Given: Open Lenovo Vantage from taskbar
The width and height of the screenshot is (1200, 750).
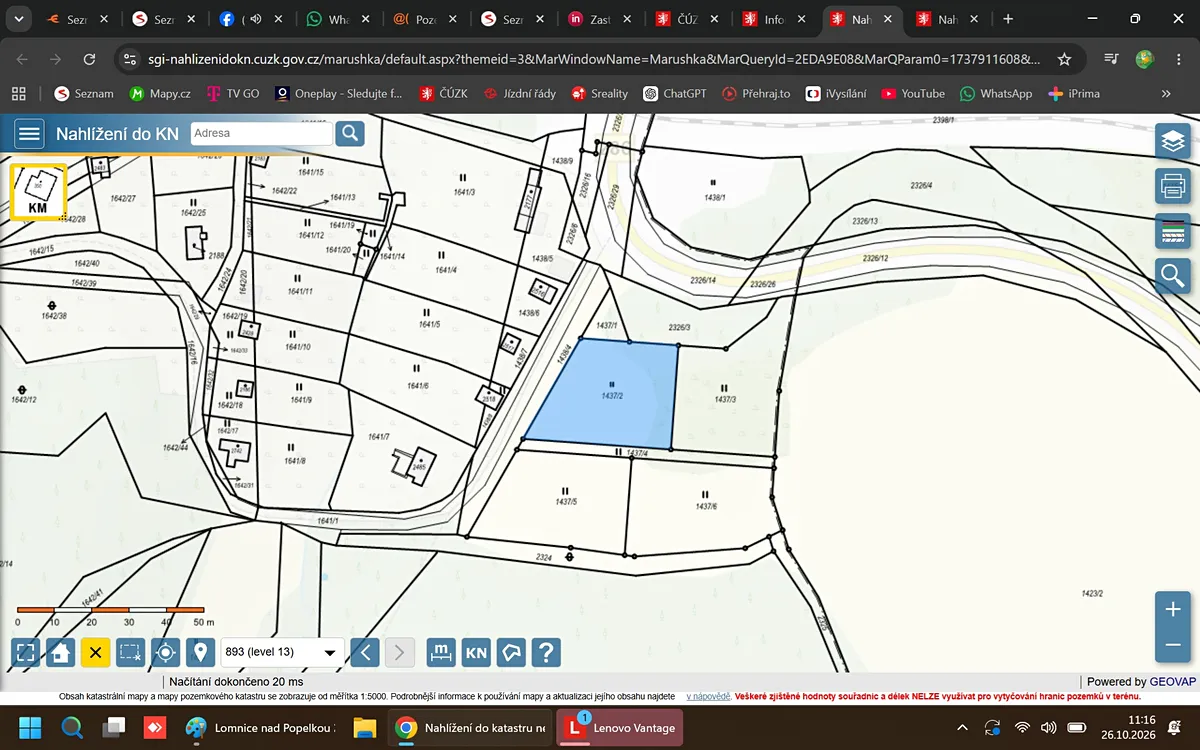Looking at the screenshot, I should (x=621, y=728).
